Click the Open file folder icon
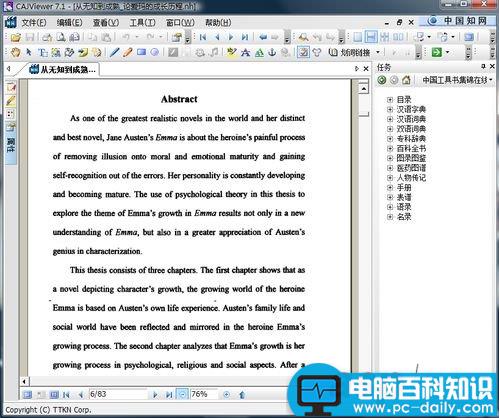Screen dimensions: 499x418 16,37
